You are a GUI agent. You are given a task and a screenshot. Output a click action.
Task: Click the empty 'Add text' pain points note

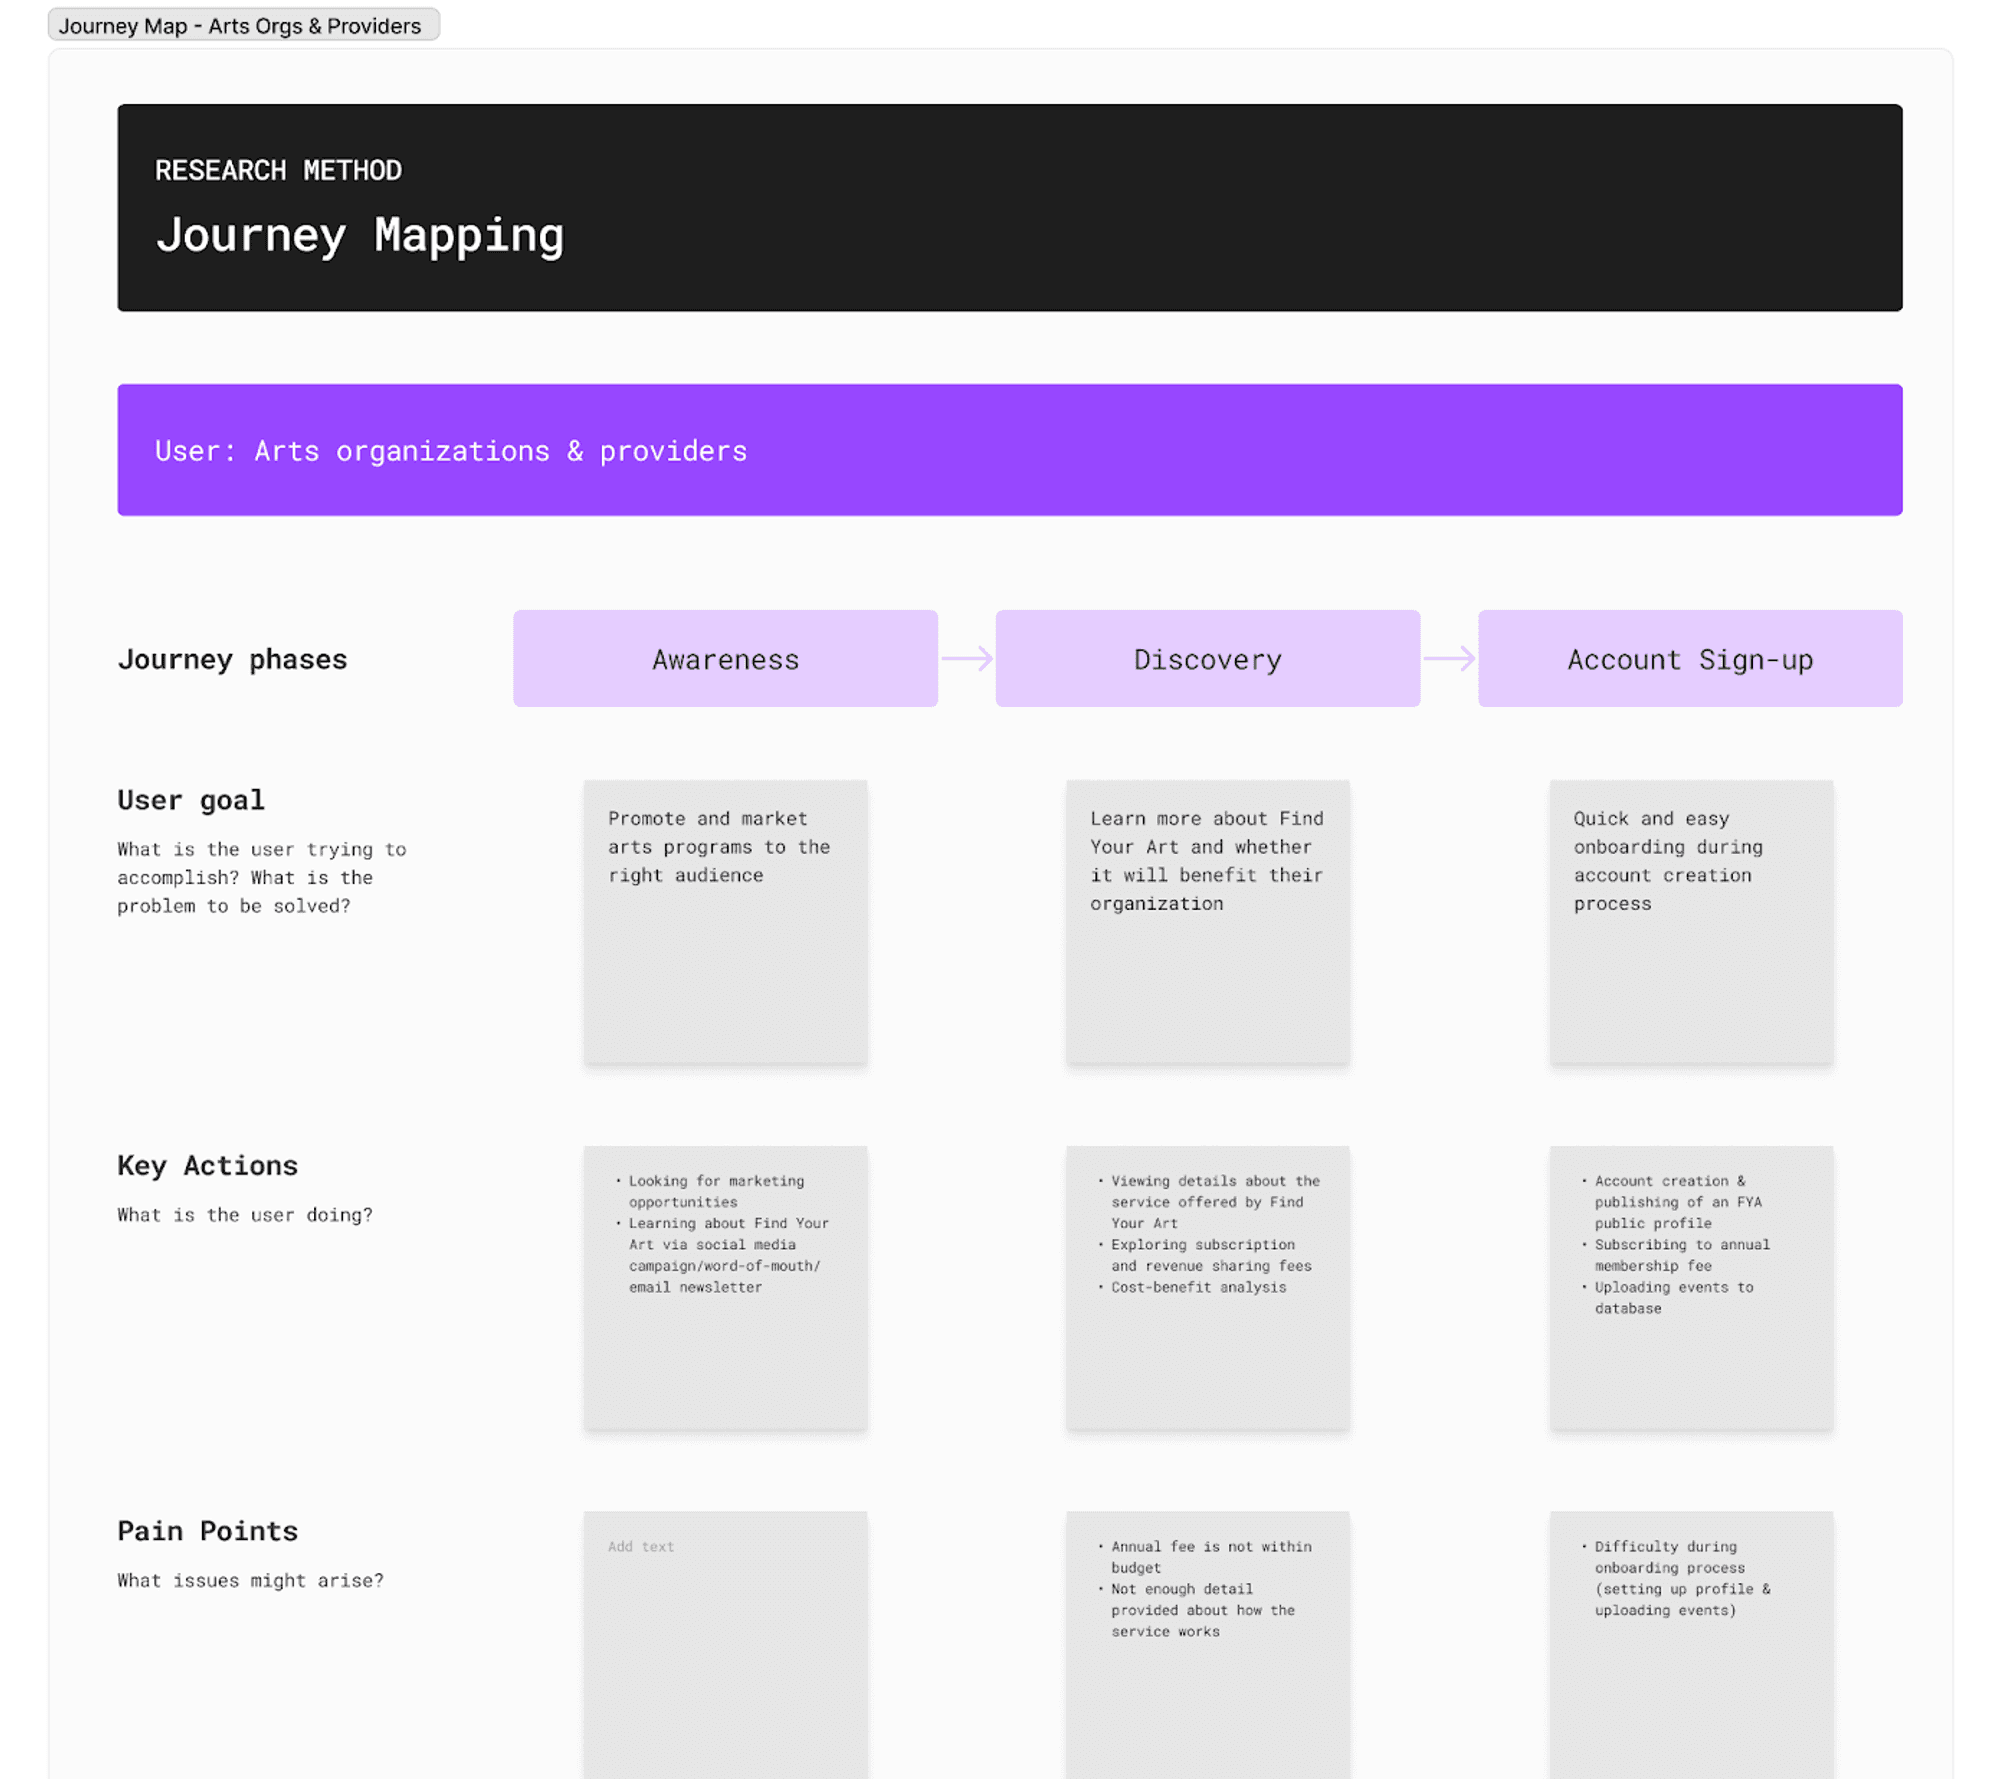(725, 1640)
